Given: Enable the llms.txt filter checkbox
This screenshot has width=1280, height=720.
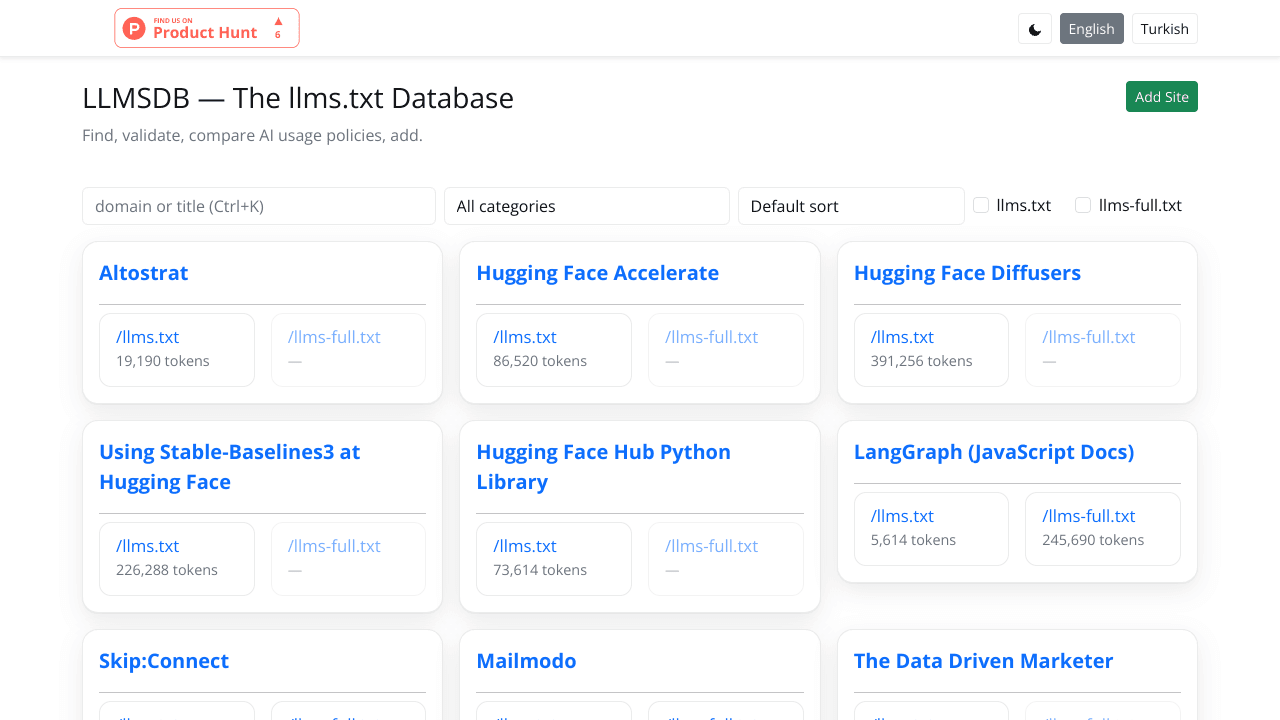Looking at the screenshot, I should click(981, 205).
